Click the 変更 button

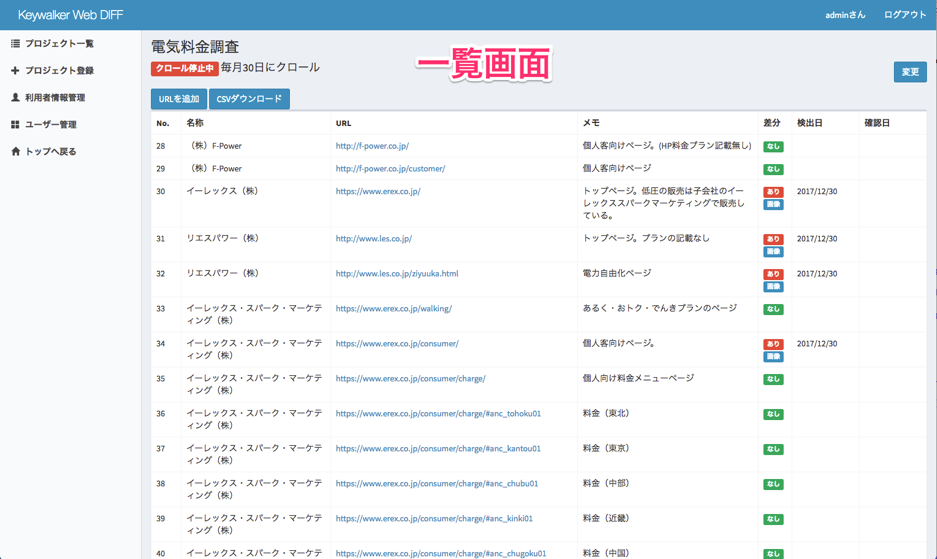point(910,72)
